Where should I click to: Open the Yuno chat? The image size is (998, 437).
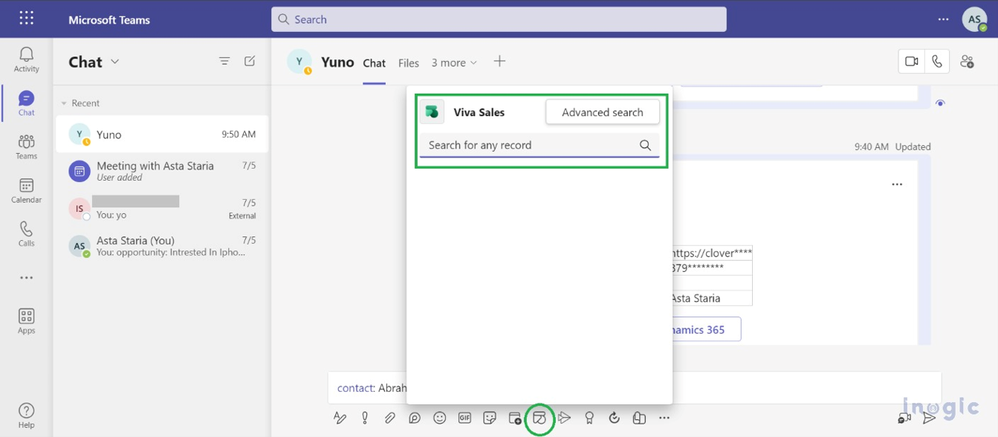coord(162,134)
